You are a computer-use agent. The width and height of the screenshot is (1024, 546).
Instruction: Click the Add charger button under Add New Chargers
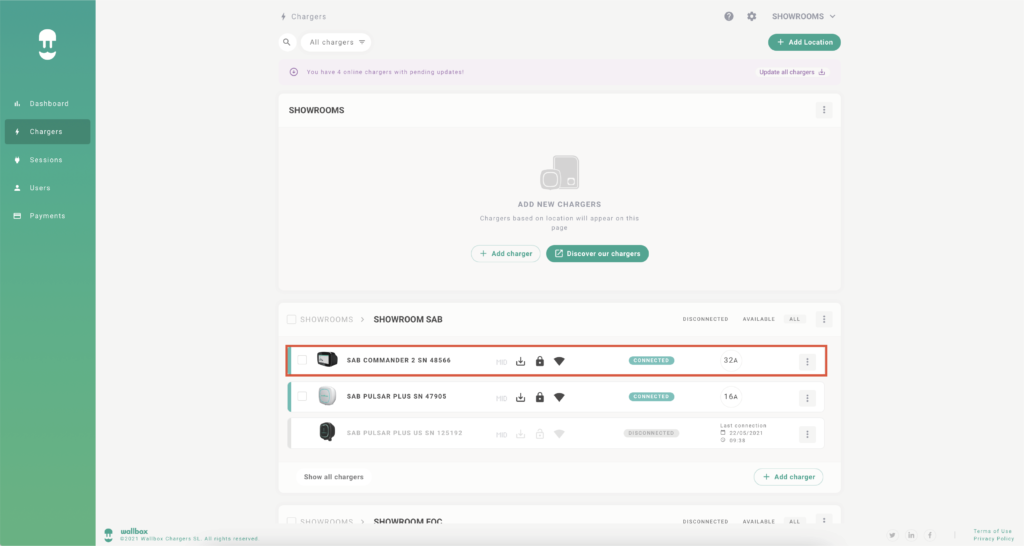[x=505, y=253]
